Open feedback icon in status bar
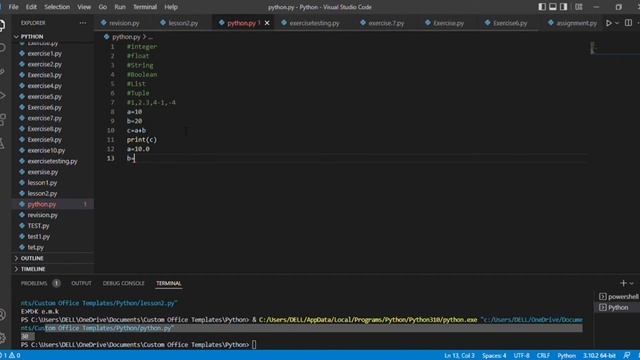The width and height of the screenshot is (640, 360). 627,356
